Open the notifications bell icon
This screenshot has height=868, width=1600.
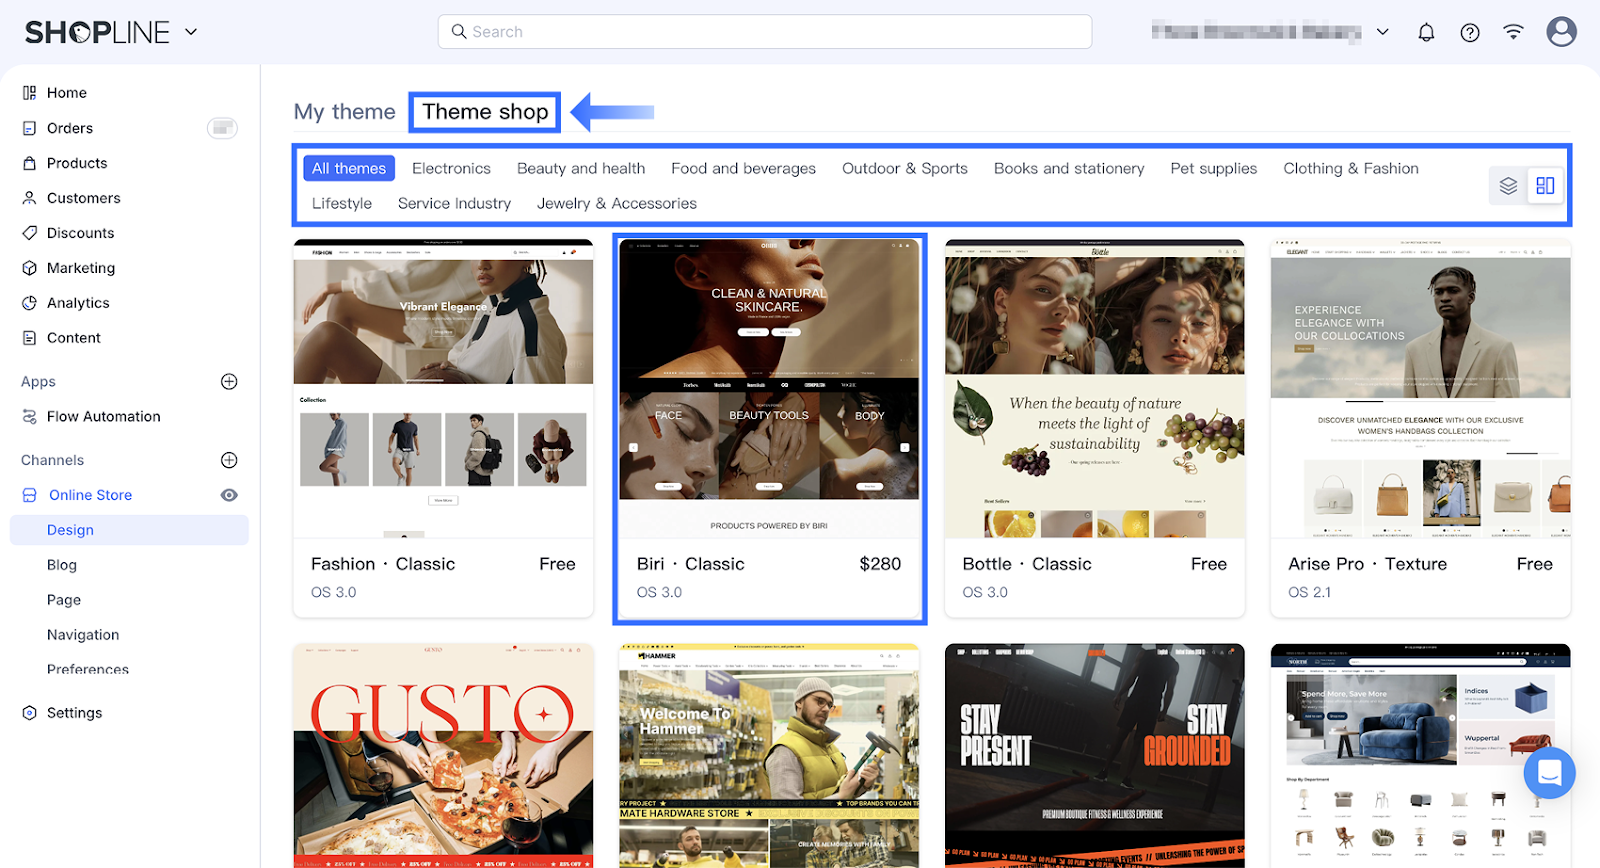1426,32
